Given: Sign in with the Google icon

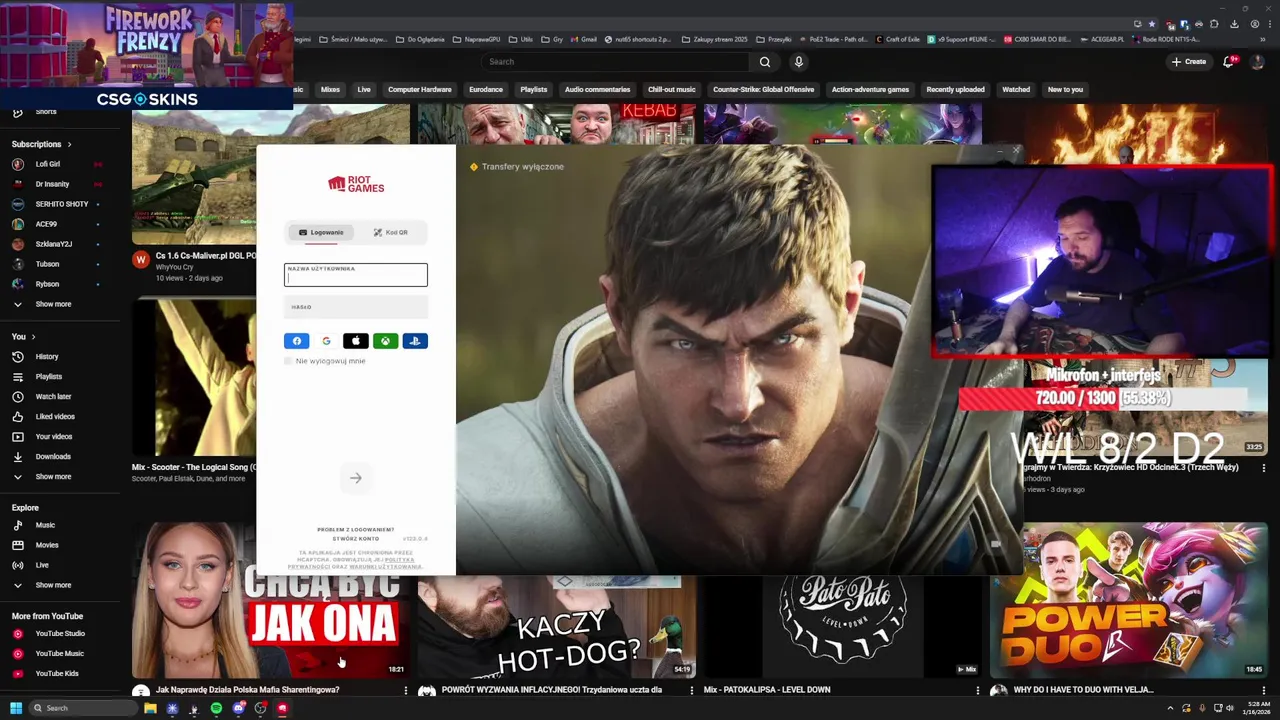Looking at the screenshot, I should pos(326,341).
